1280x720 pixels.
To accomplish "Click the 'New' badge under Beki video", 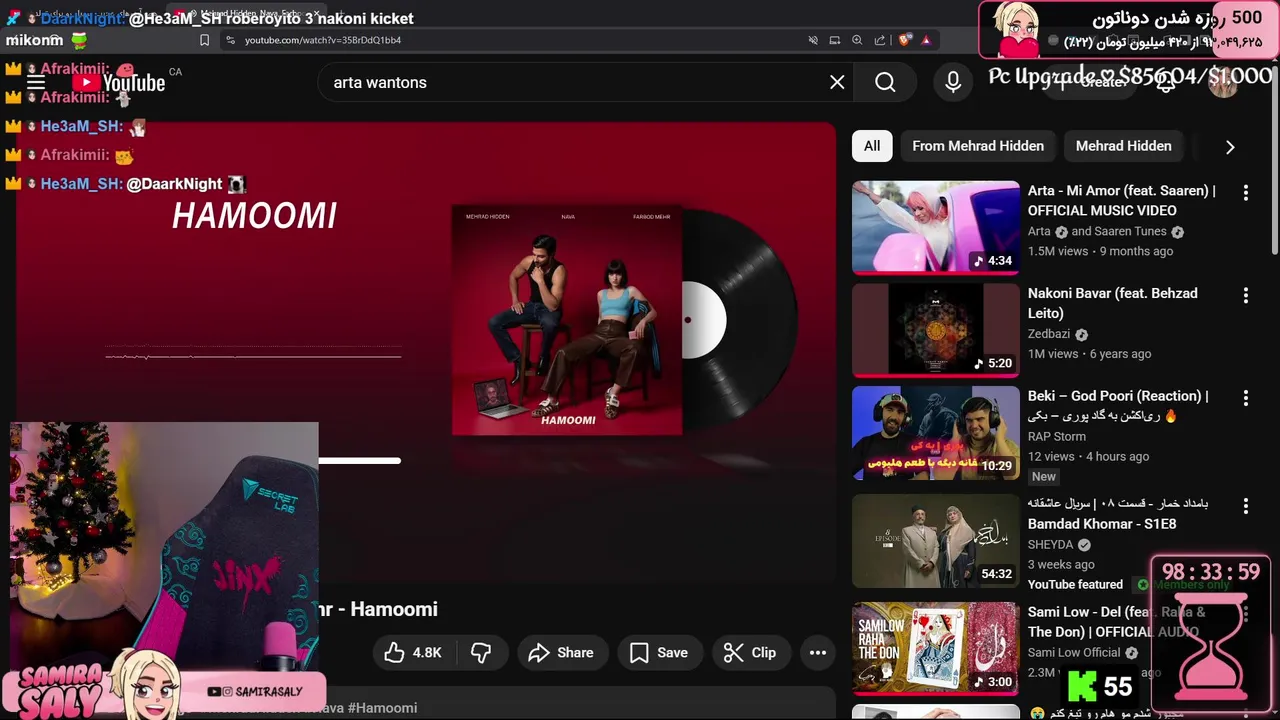I will tap(1044, 477).
